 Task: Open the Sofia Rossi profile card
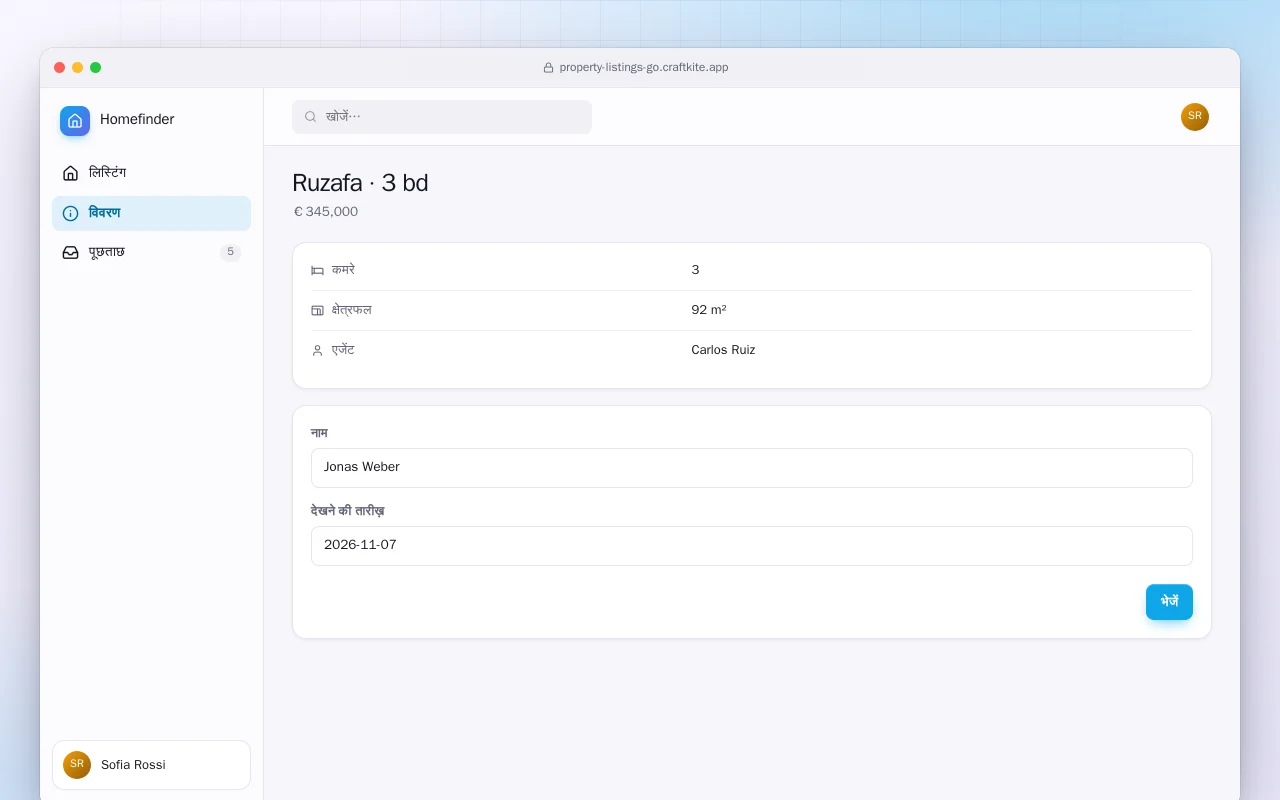(151, 765)
